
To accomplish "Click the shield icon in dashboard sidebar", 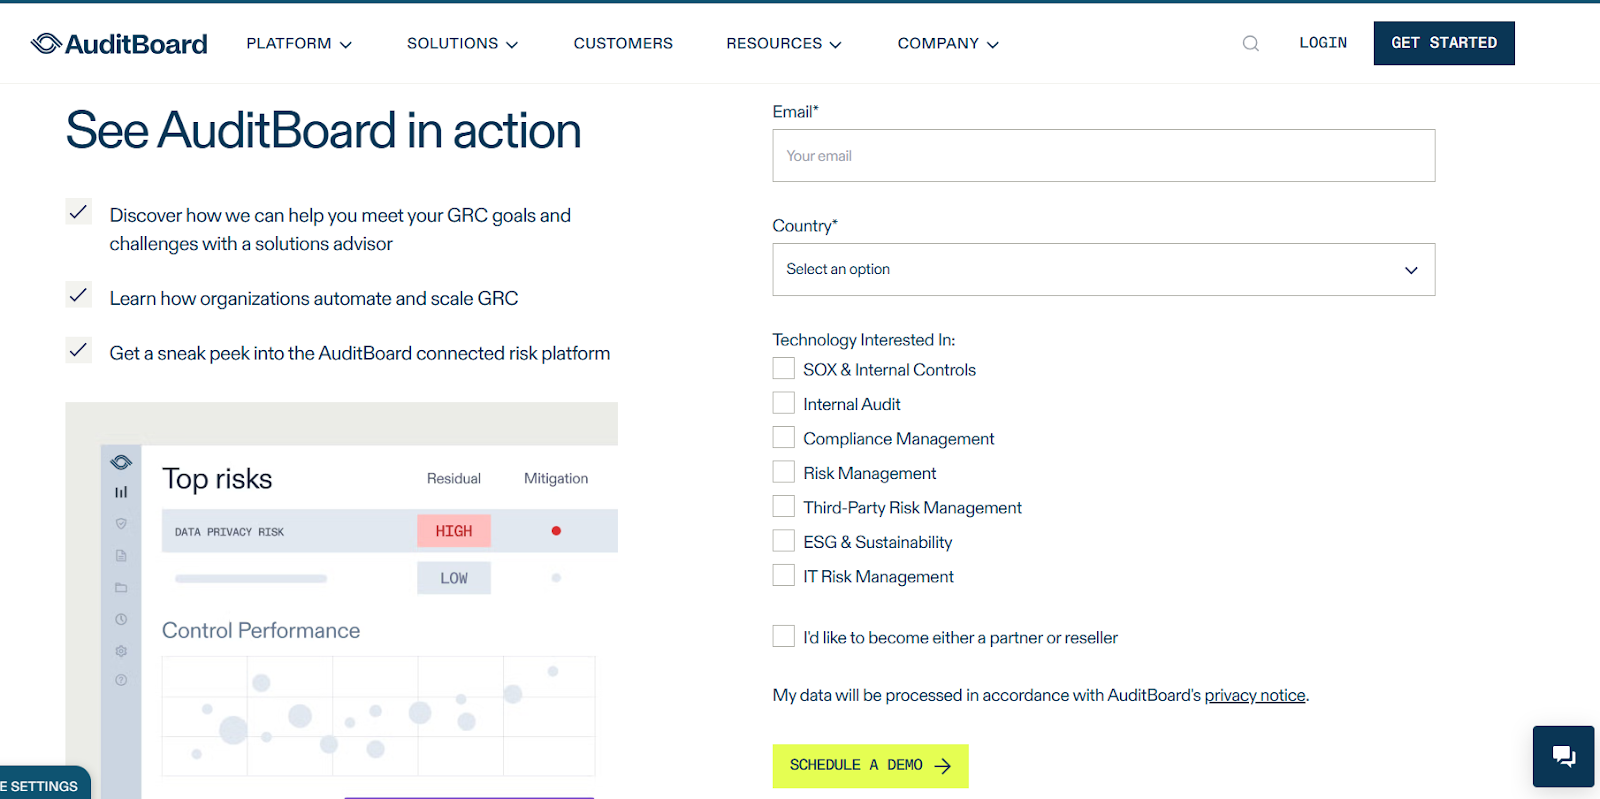I will tap(121, 524).
